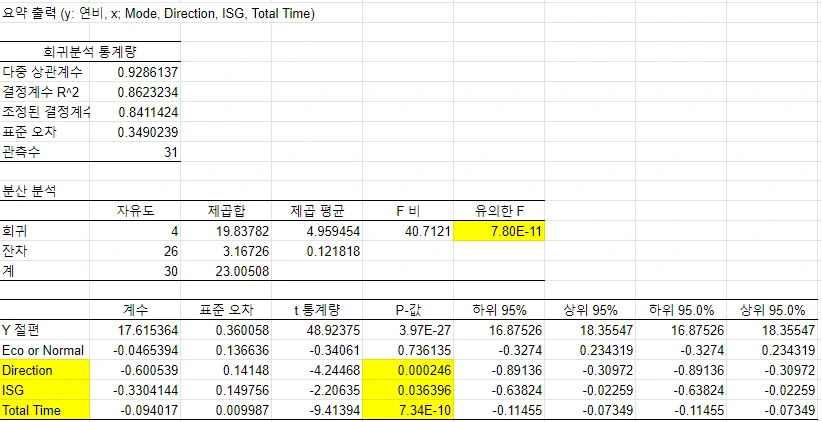This screenshot has width=822, height=422.
Task: Select the title cell starting with 요약 출력
Action: pos(157,14)
